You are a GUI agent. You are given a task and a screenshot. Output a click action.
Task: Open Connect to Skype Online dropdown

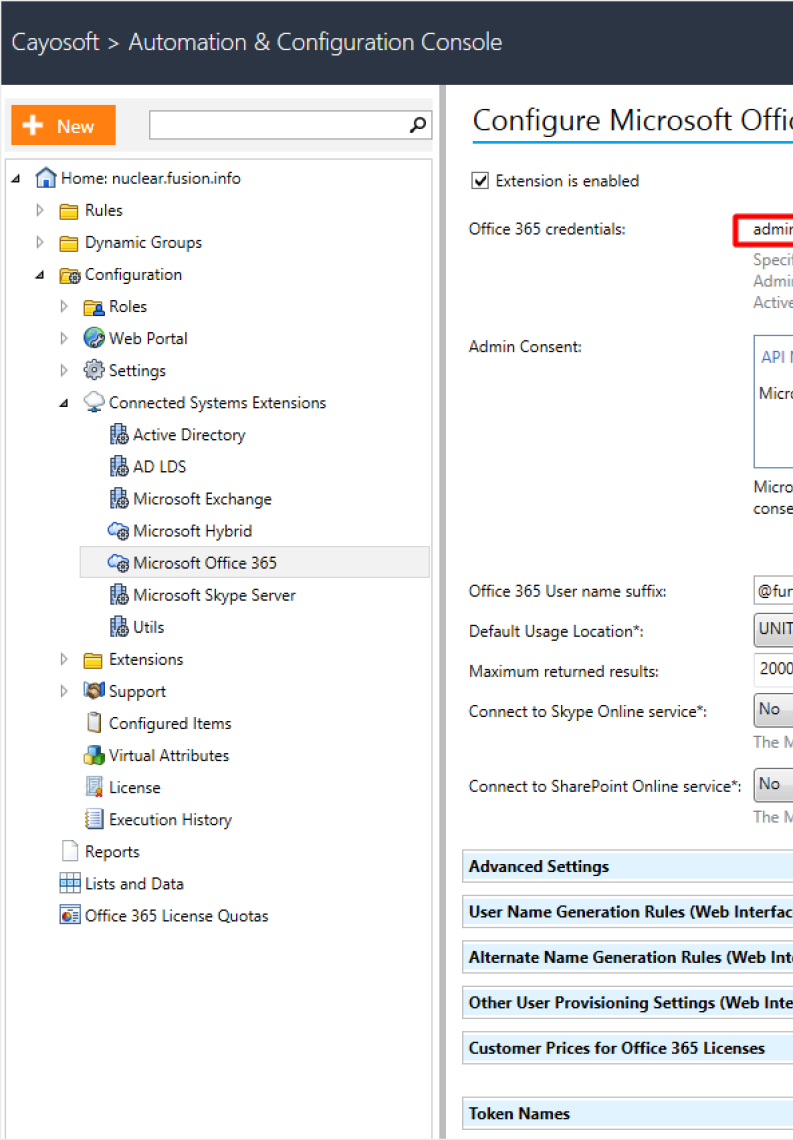pos(773,710)
